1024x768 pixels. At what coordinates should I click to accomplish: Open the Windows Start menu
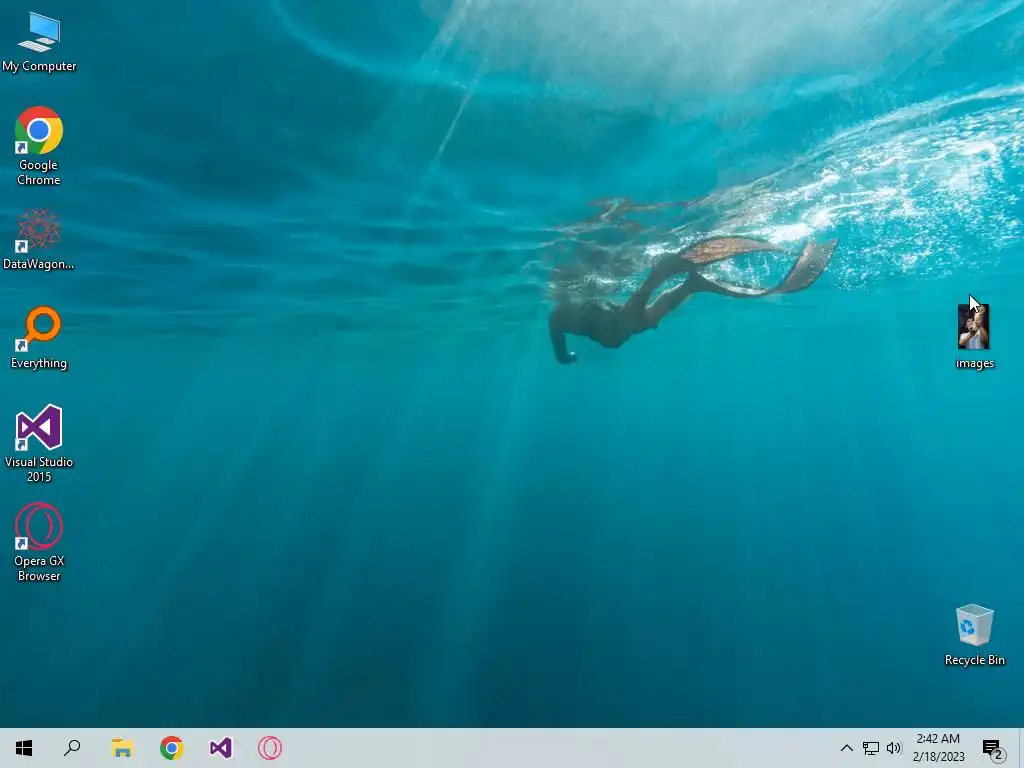(24, 748)
